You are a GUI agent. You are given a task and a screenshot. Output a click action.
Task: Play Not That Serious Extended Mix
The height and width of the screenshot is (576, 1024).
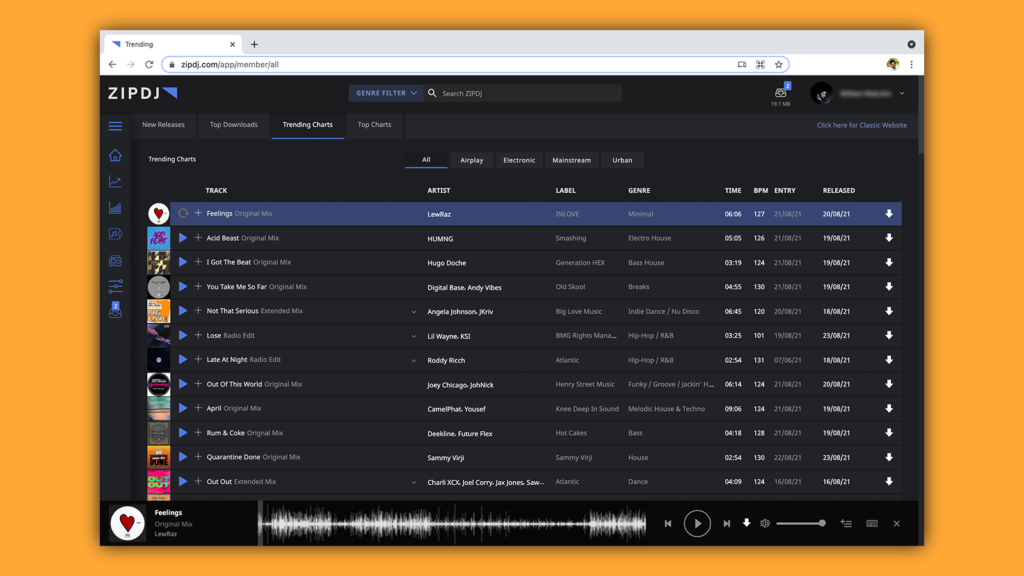(183, 311)
